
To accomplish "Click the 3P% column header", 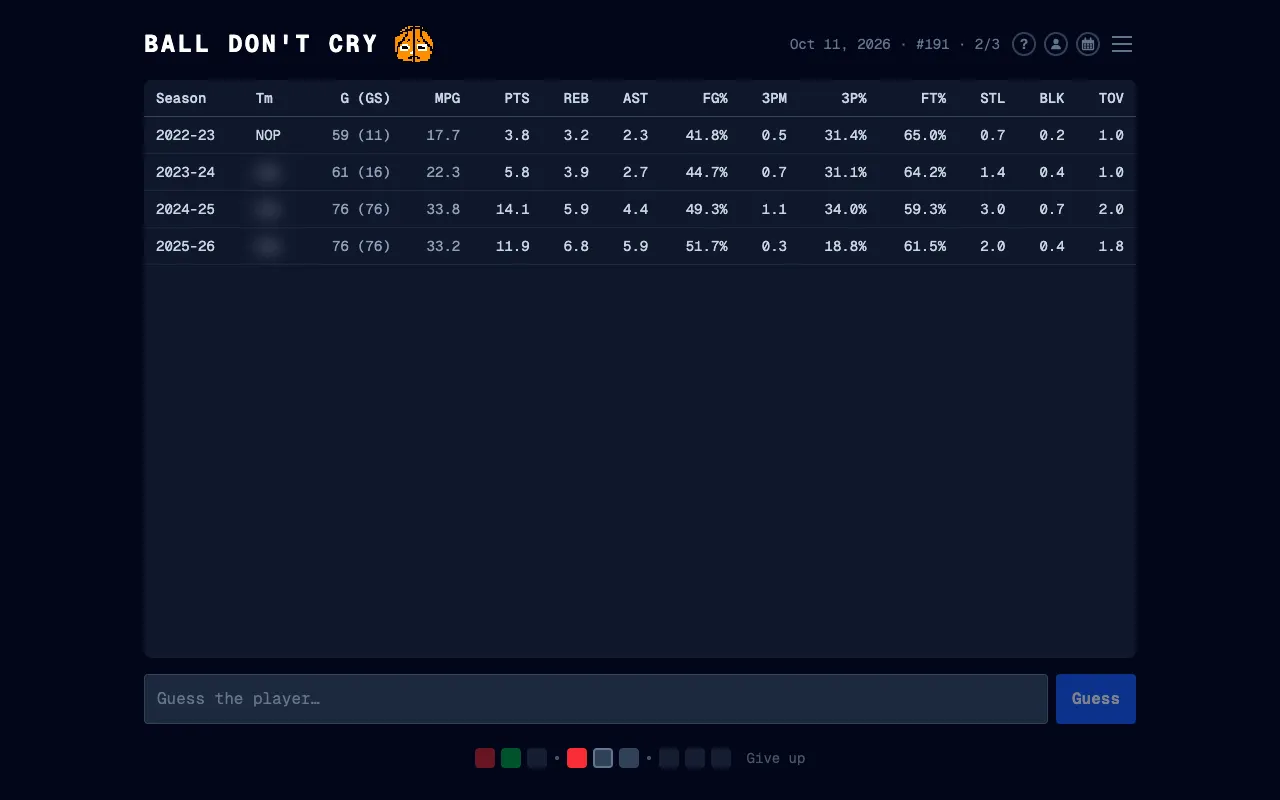I will [x=854, y=98].
